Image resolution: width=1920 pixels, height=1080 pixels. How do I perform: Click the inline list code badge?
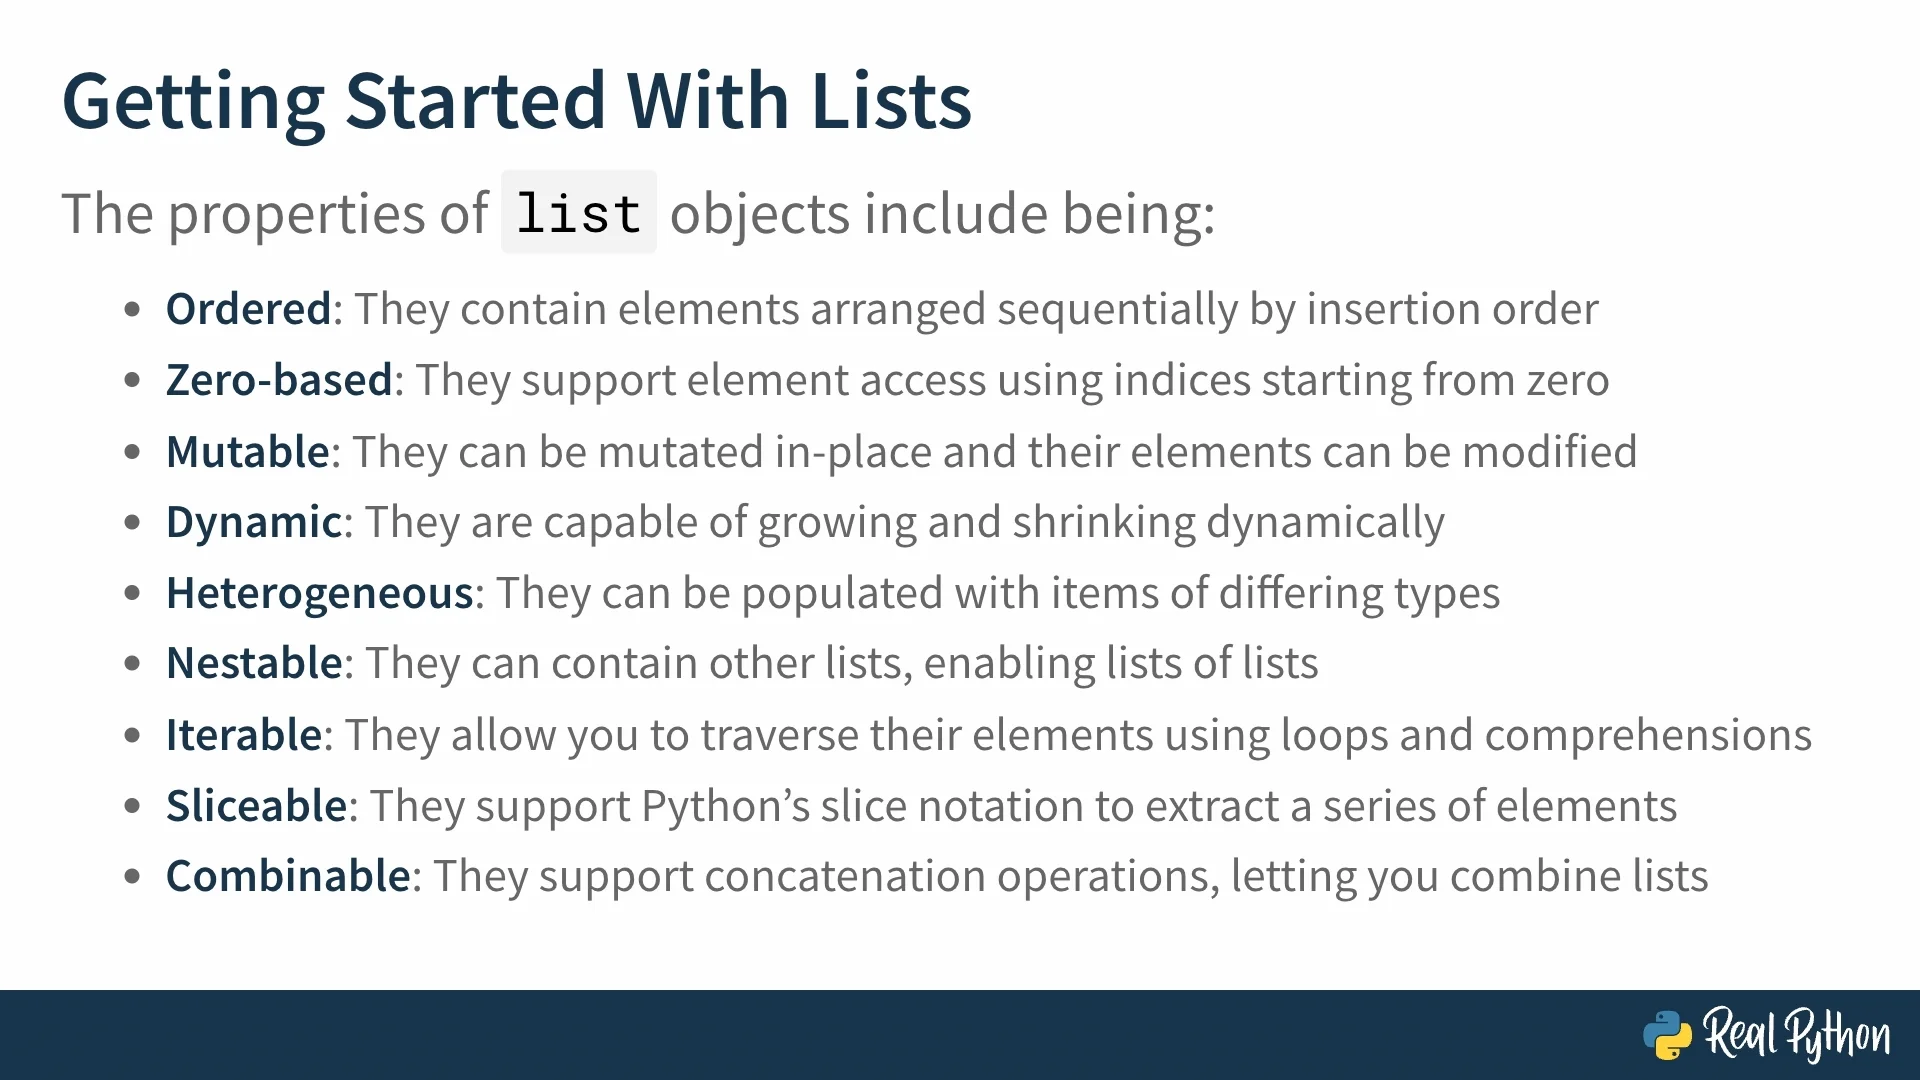[x=579, y=212]
